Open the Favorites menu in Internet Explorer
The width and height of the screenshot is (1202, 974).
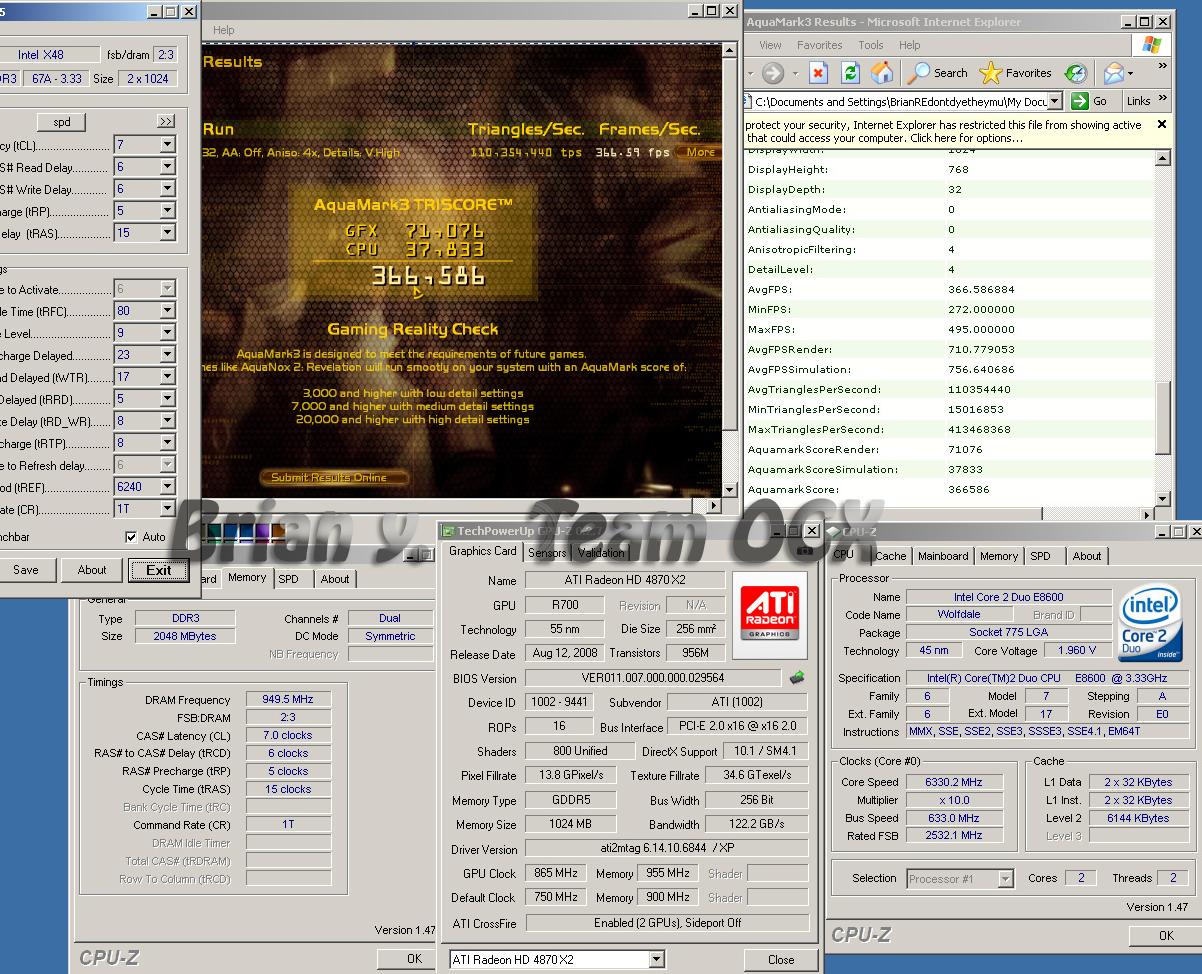819,45
